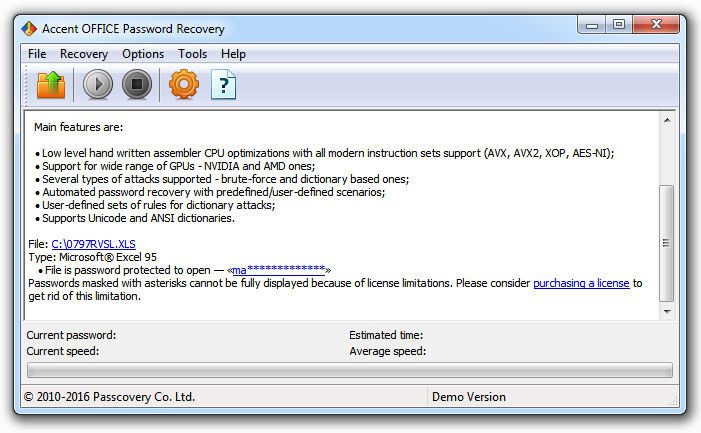
Task: Click the app logo in title bar
Action: [x=29, y=29]
